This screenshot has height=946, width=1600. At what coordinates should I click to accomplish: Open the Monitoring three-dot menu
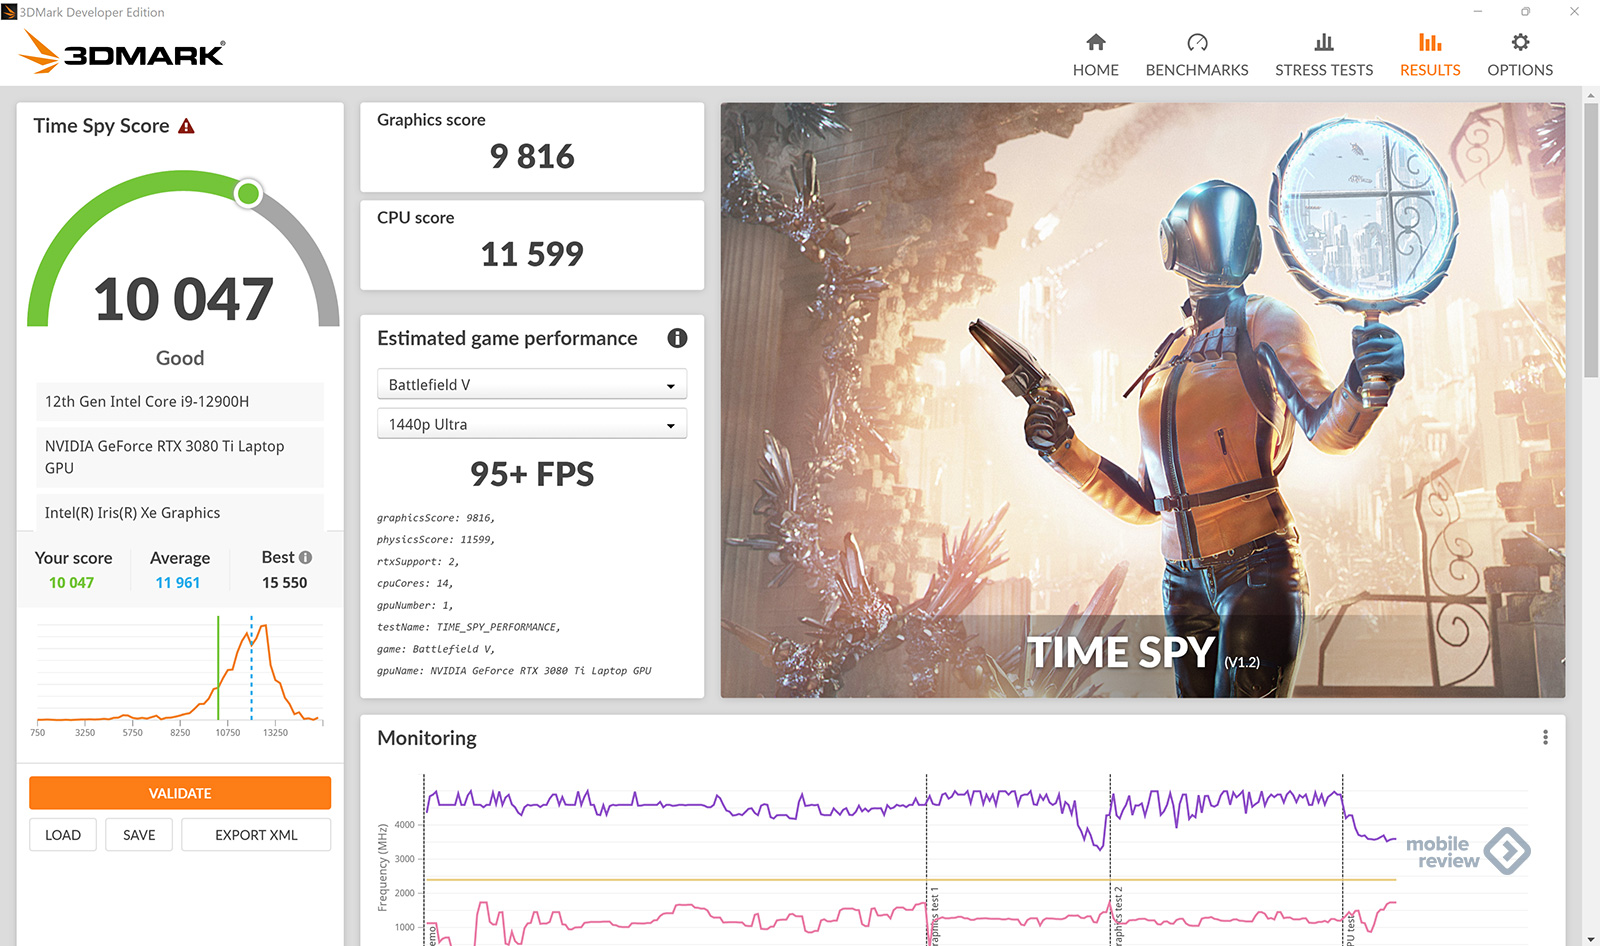tap(1545, 737)
